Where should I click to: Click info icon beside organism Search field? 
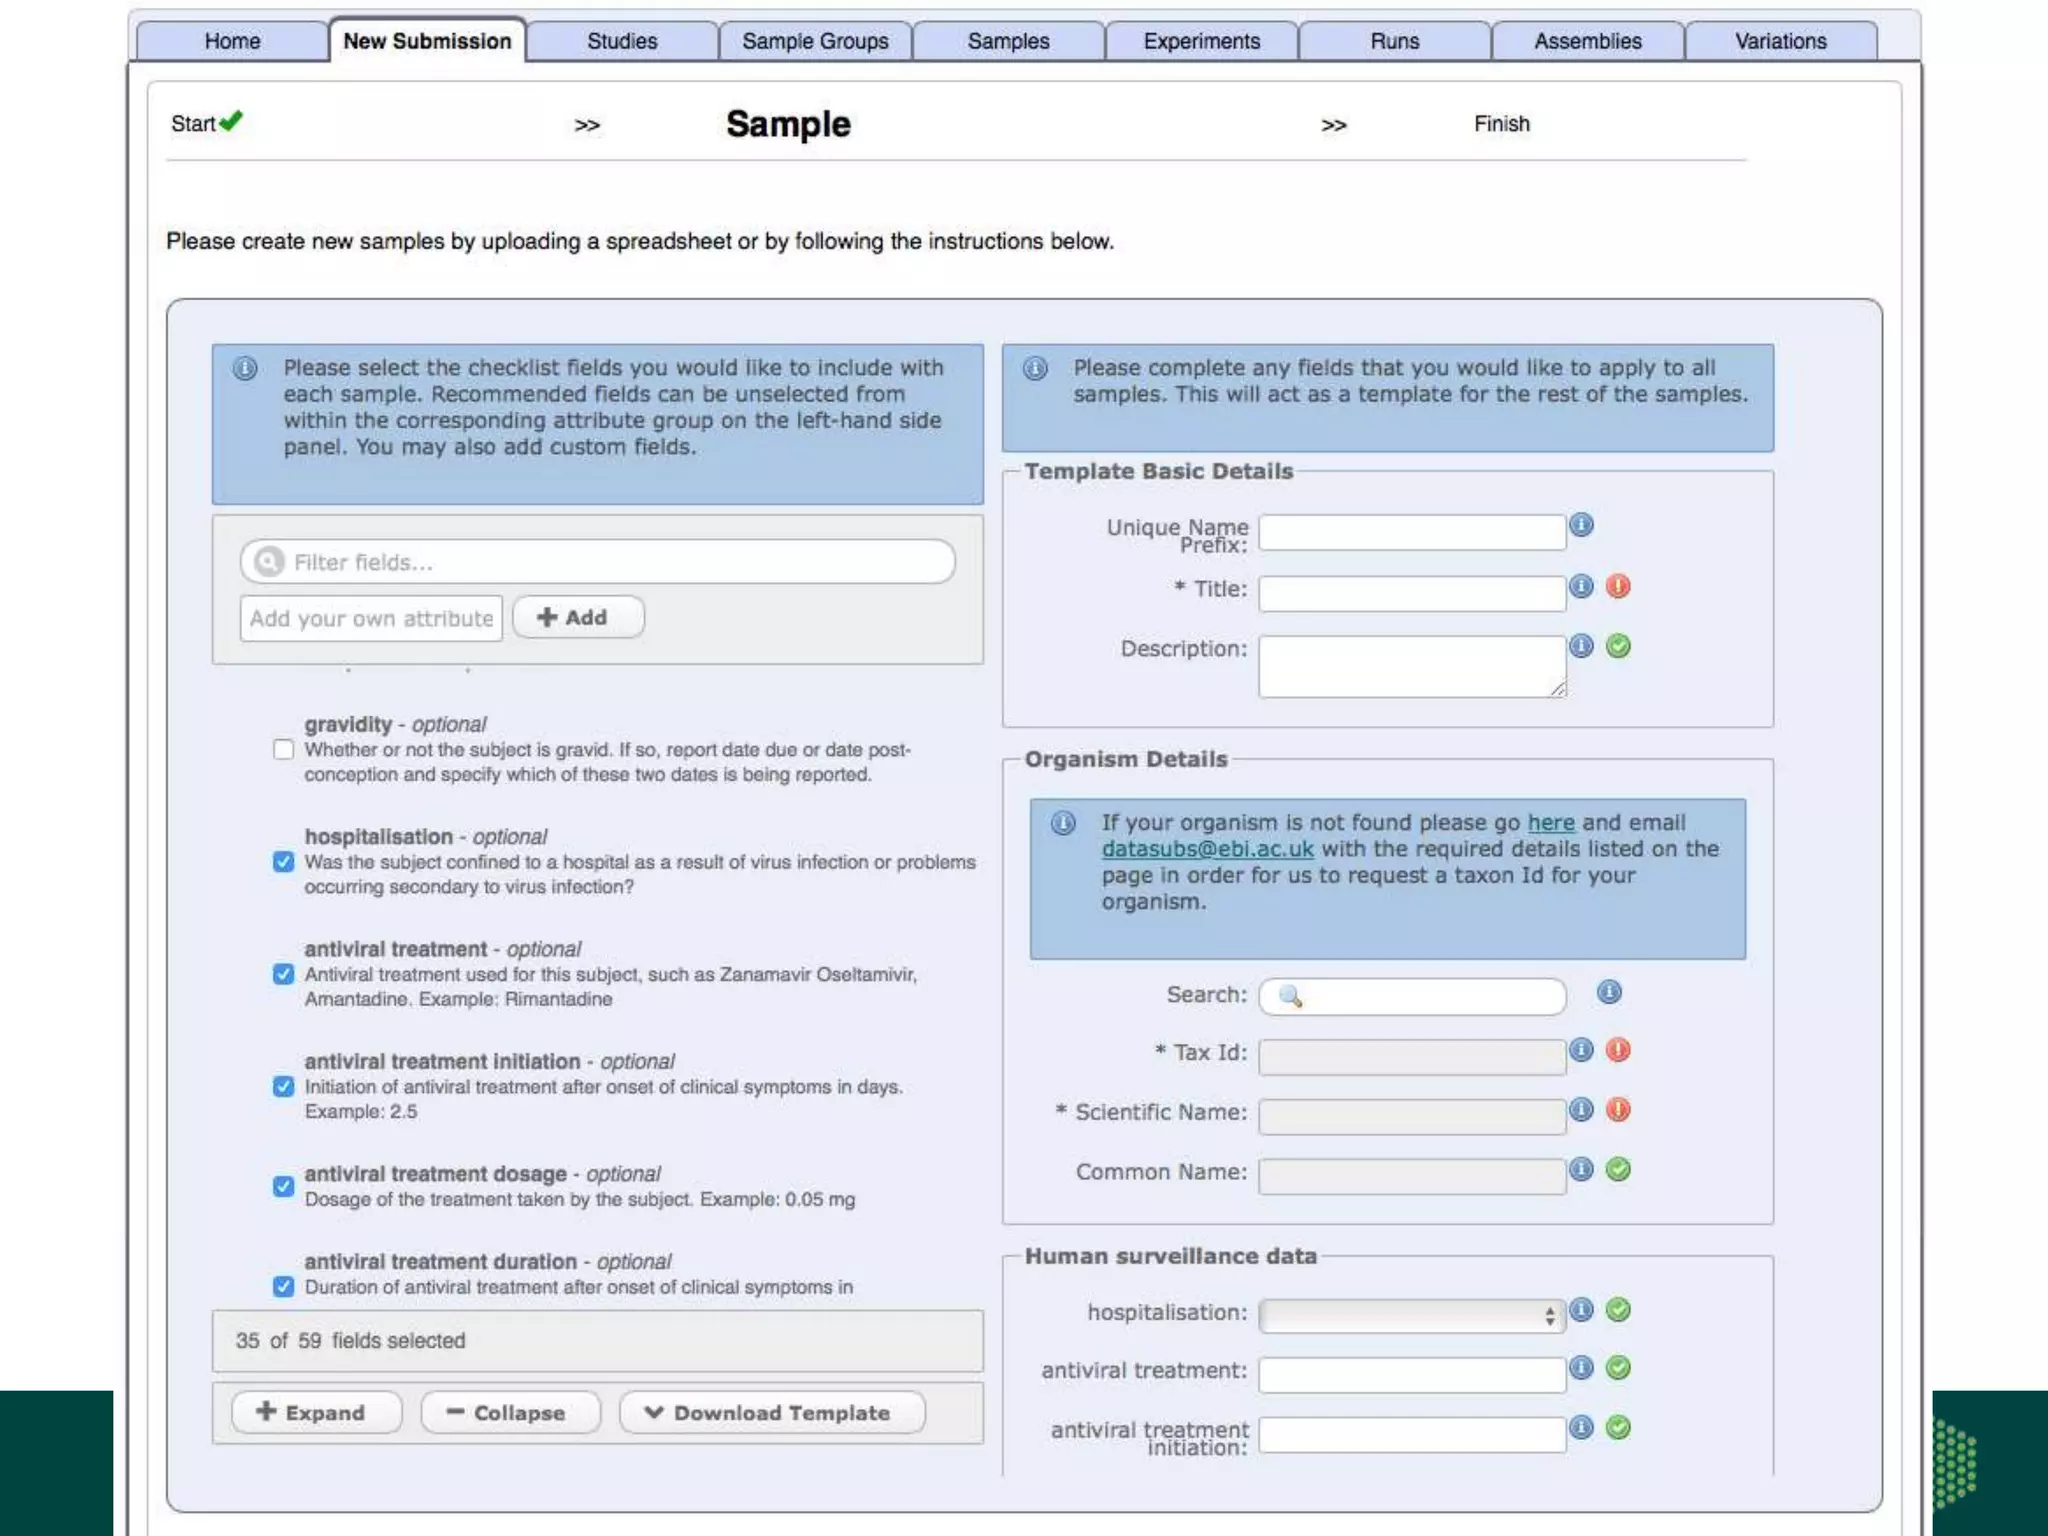coord(1609,992)
